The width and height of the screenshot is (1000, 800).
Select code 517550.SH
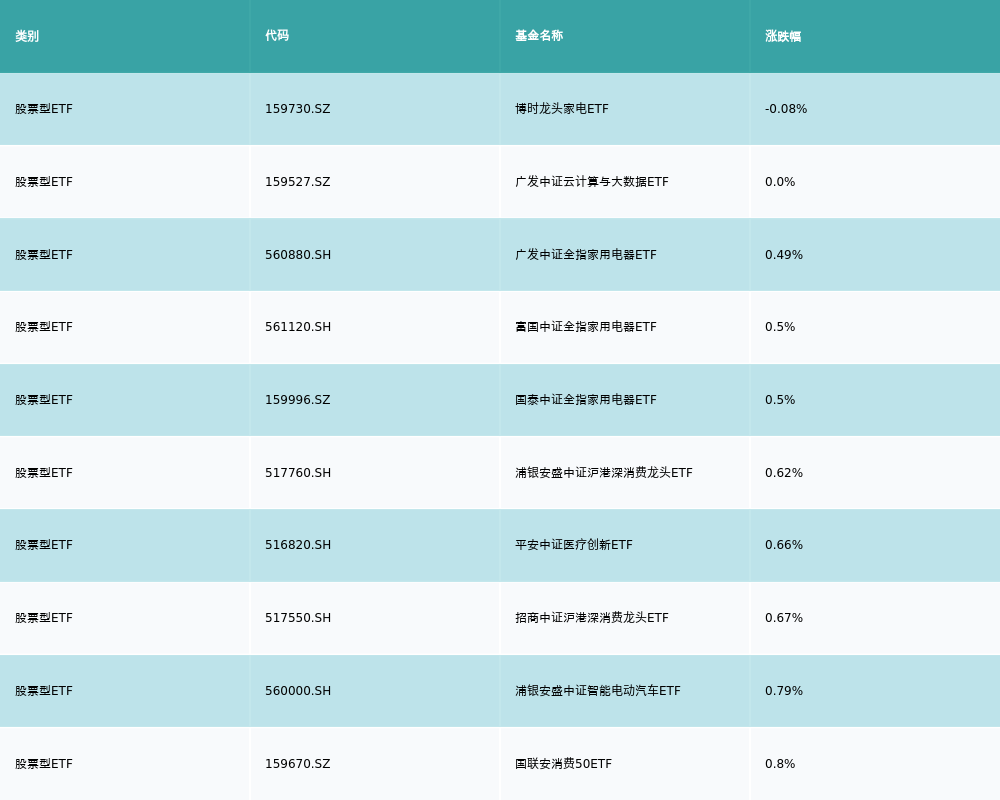coord(298,618)
